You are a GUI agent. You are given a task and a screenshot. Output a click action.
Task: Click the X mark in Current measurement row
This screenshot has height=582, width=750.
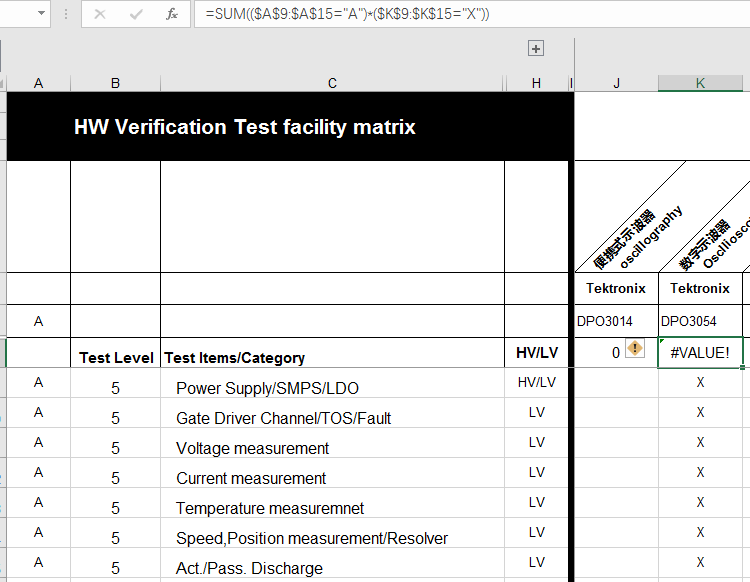coord(700,472)
